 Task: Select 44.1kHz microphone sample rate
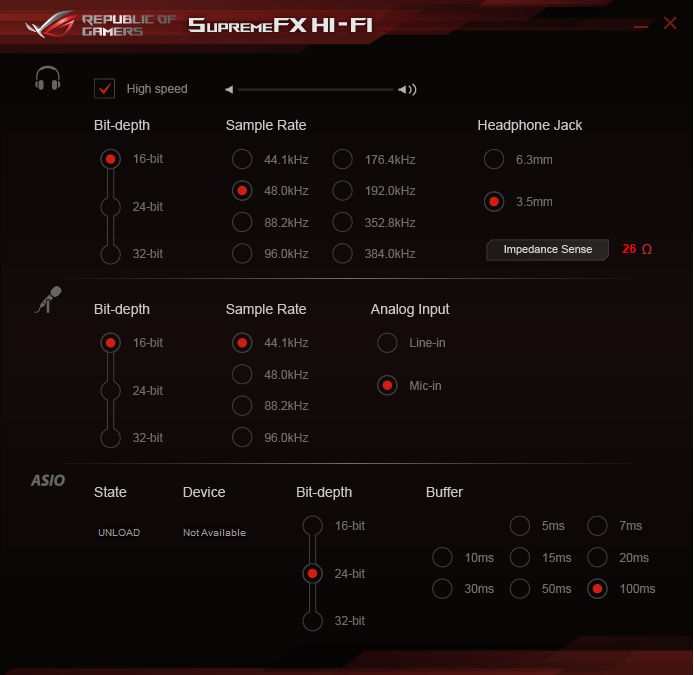point(242,343)
